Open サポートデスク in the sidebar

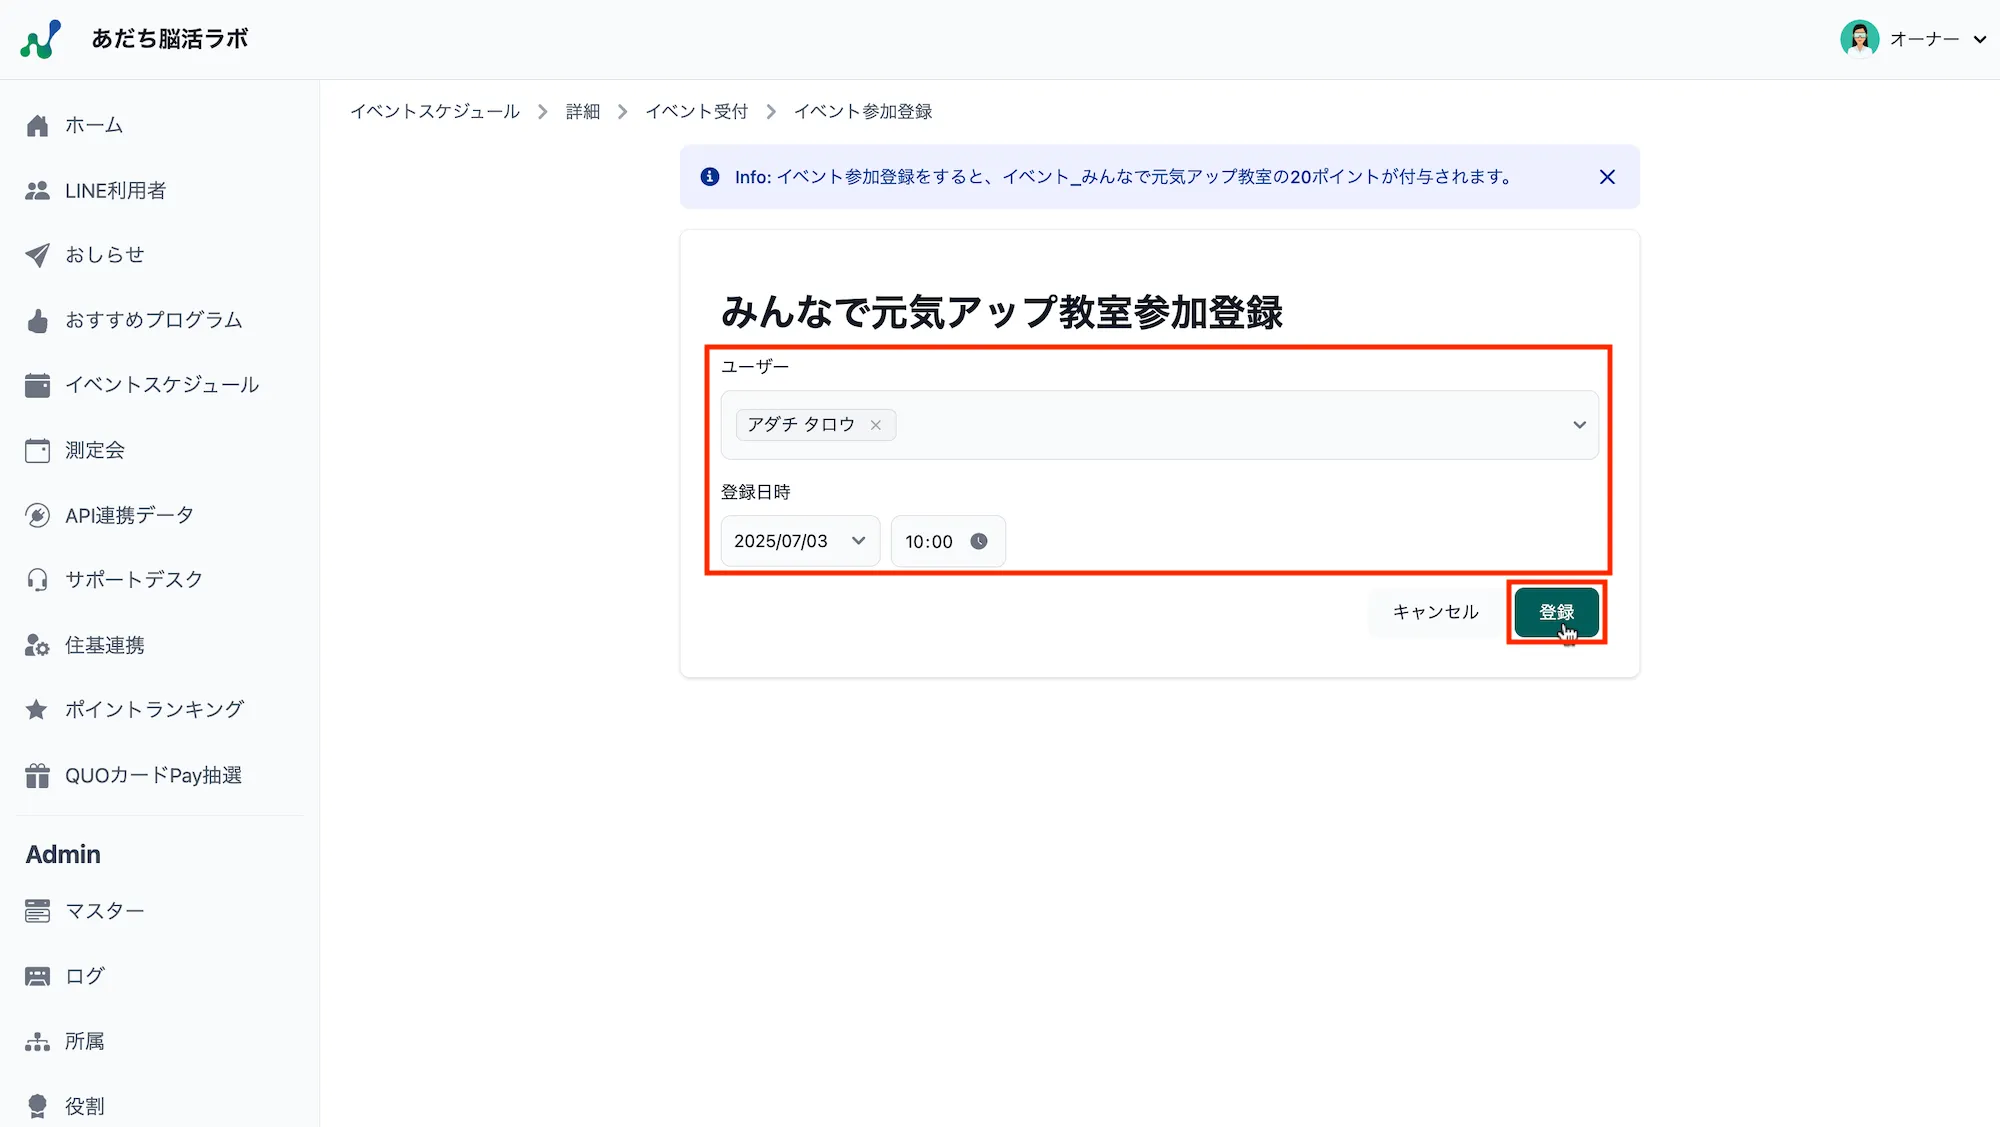[133, 579]
